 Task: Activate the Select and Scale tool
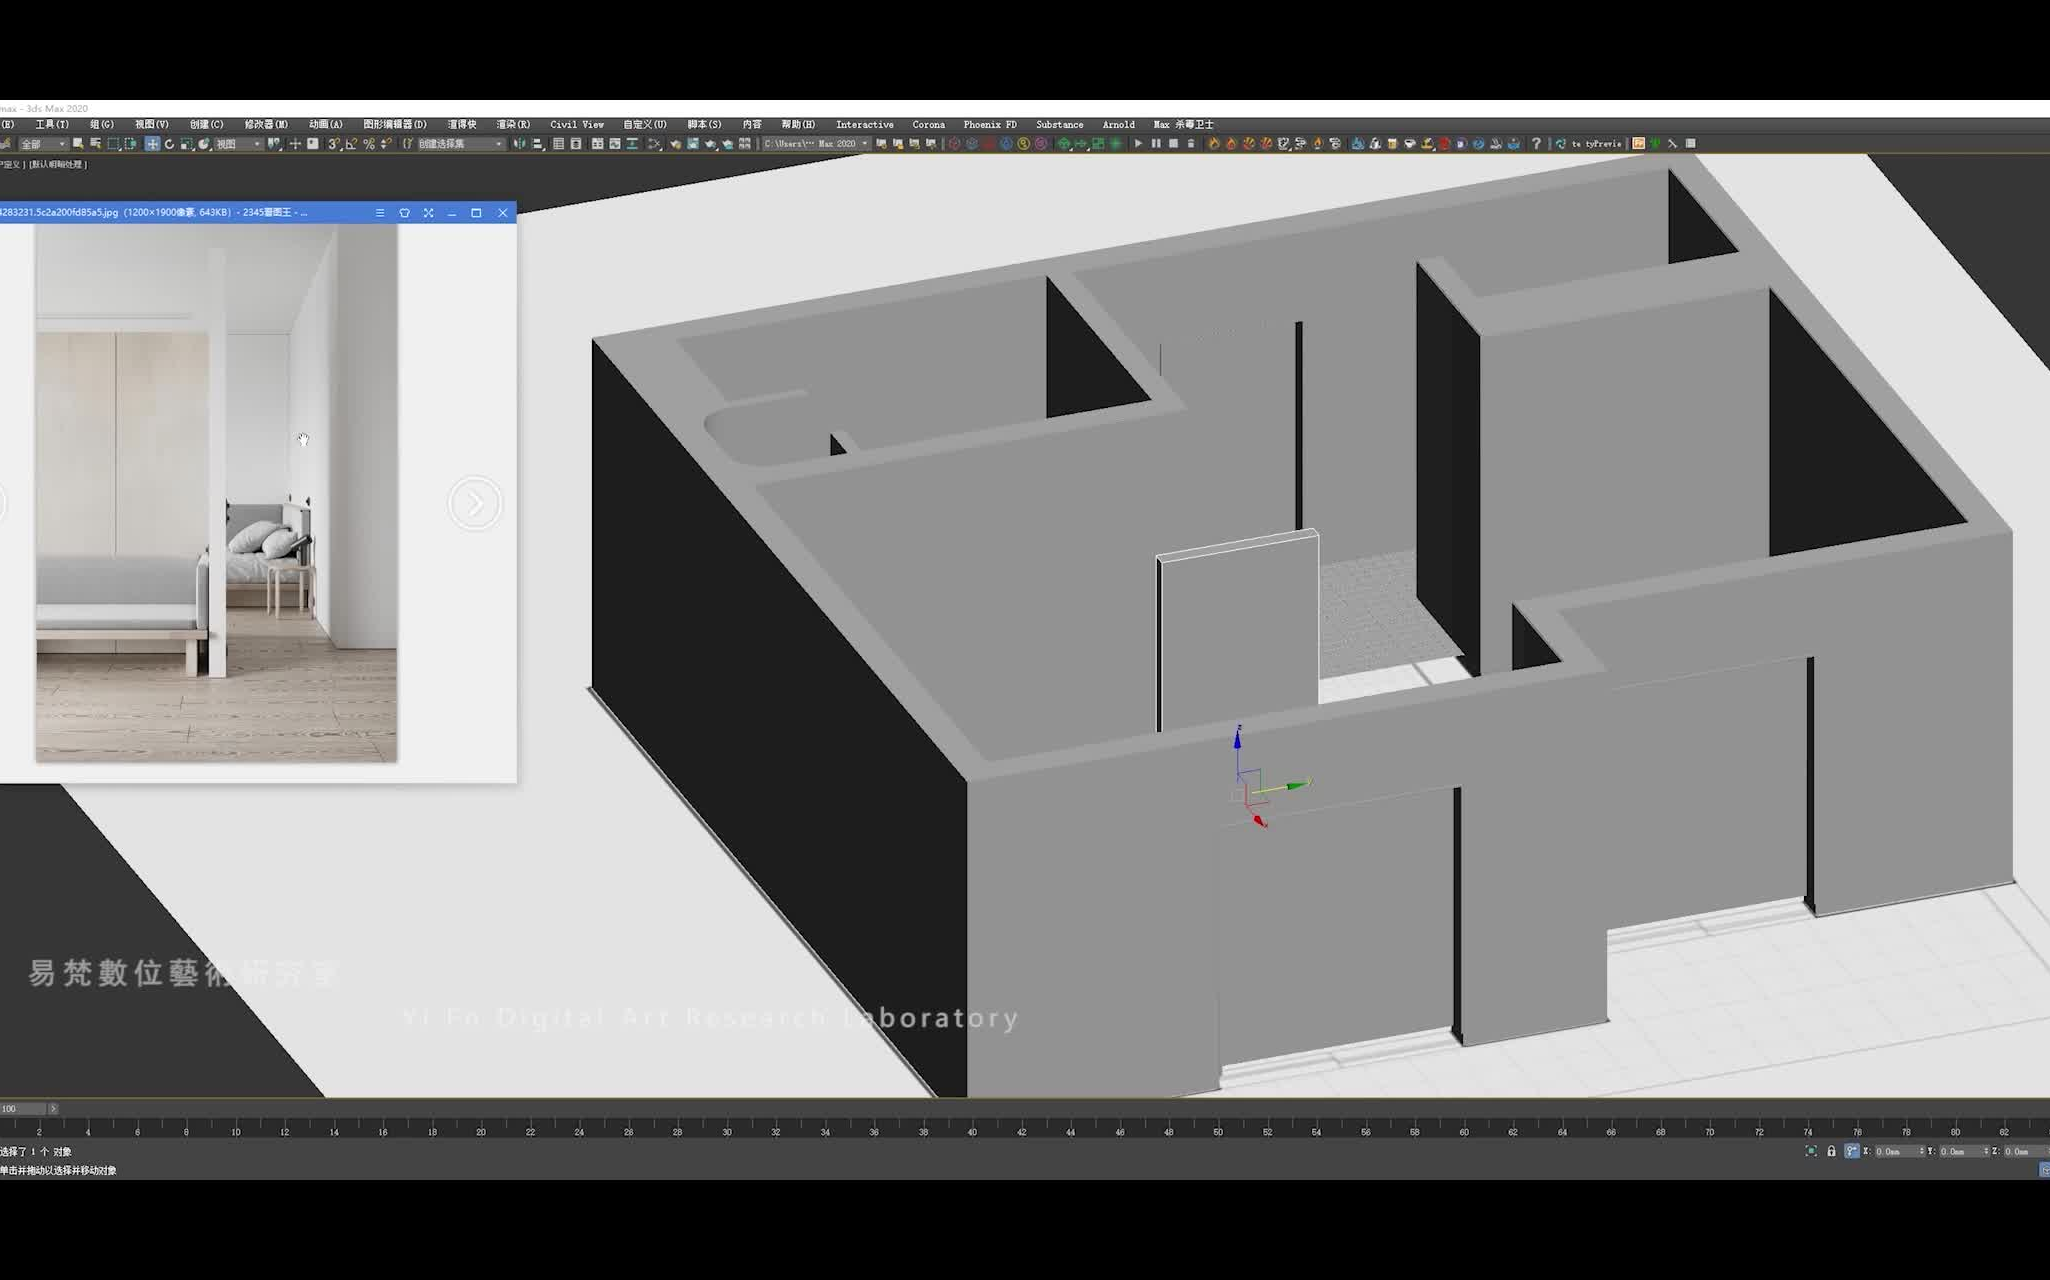coord(186,144)
